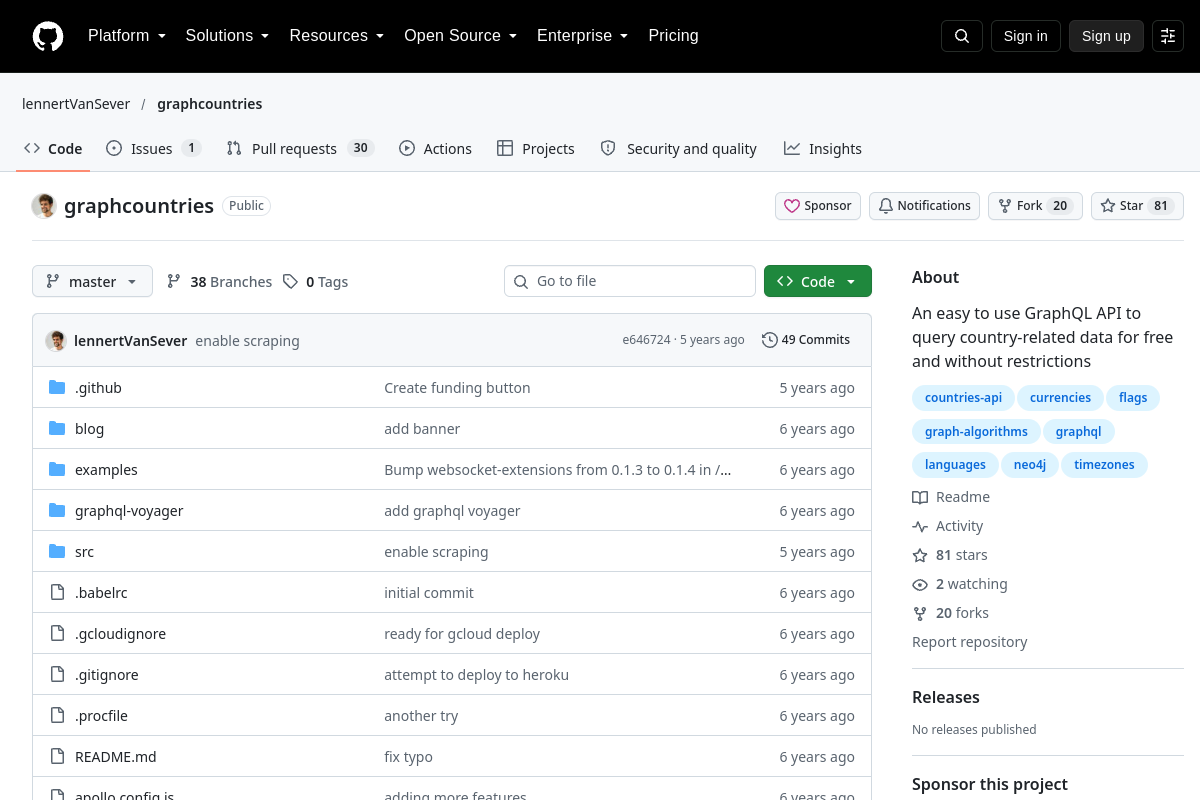View the 49 Commits history
Image resolution: width=1200 pixels, height=800 pixels.
pos(806,340)
